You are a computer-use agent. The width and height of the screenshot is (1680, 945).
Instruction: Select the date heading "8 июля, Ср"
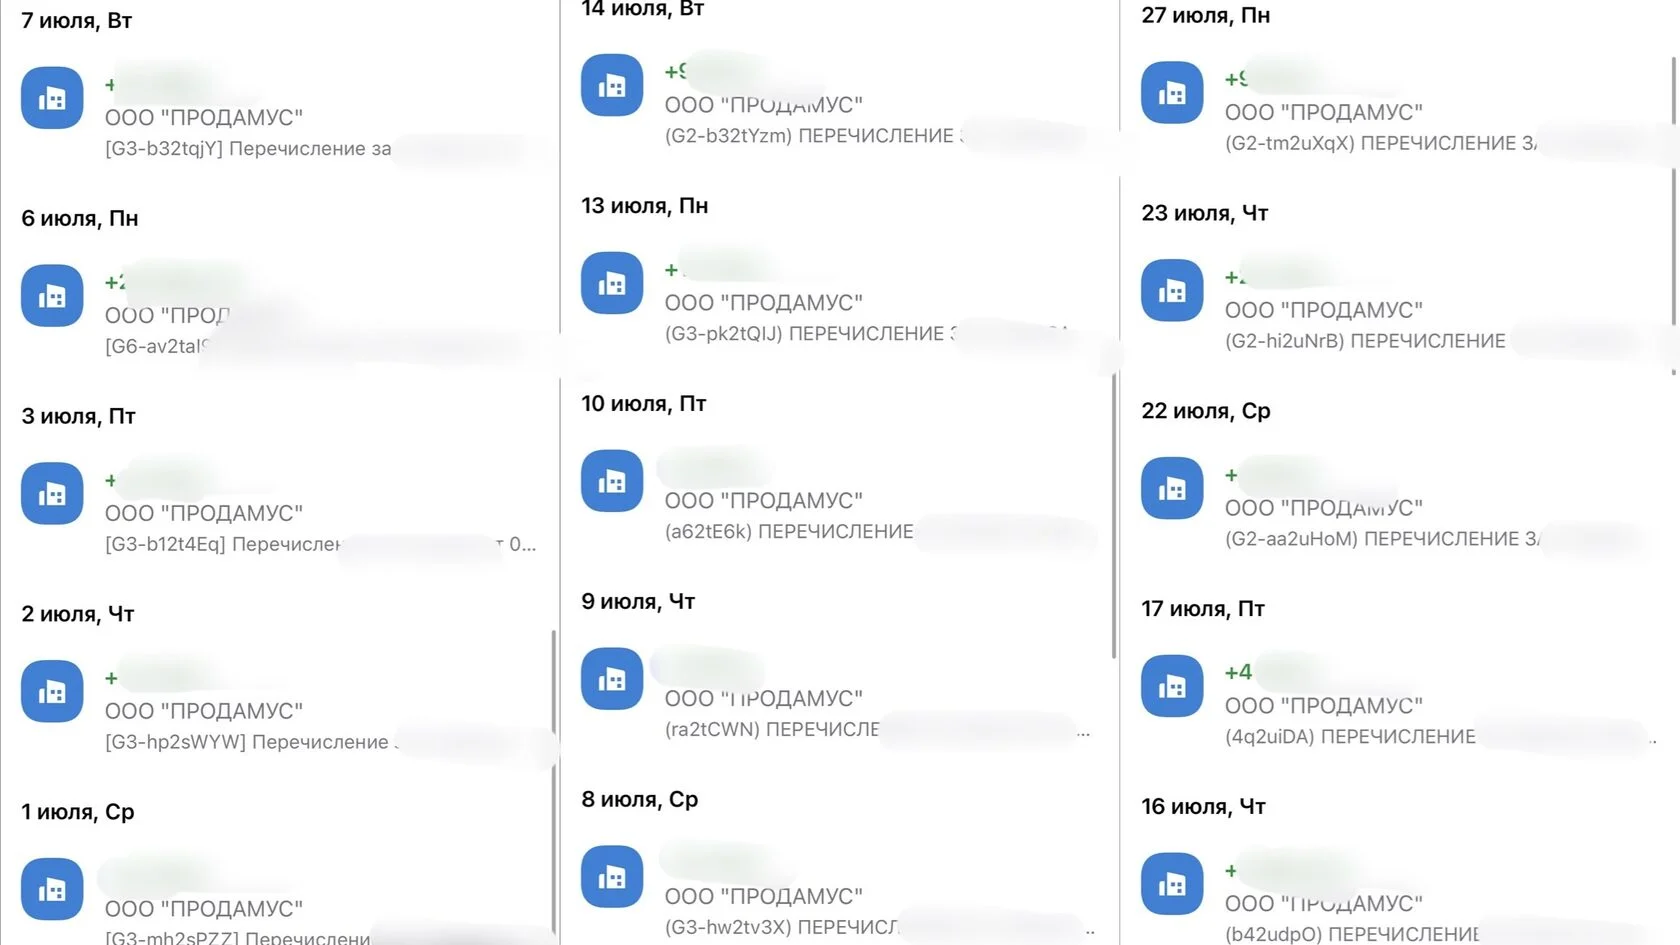(640, 800)
